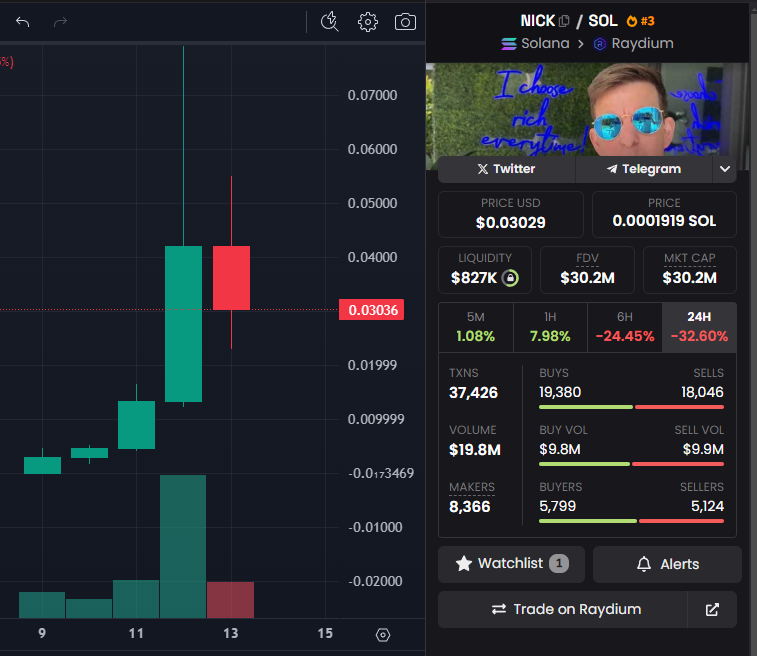Select the 24H timeframe tab

(699, 327)
